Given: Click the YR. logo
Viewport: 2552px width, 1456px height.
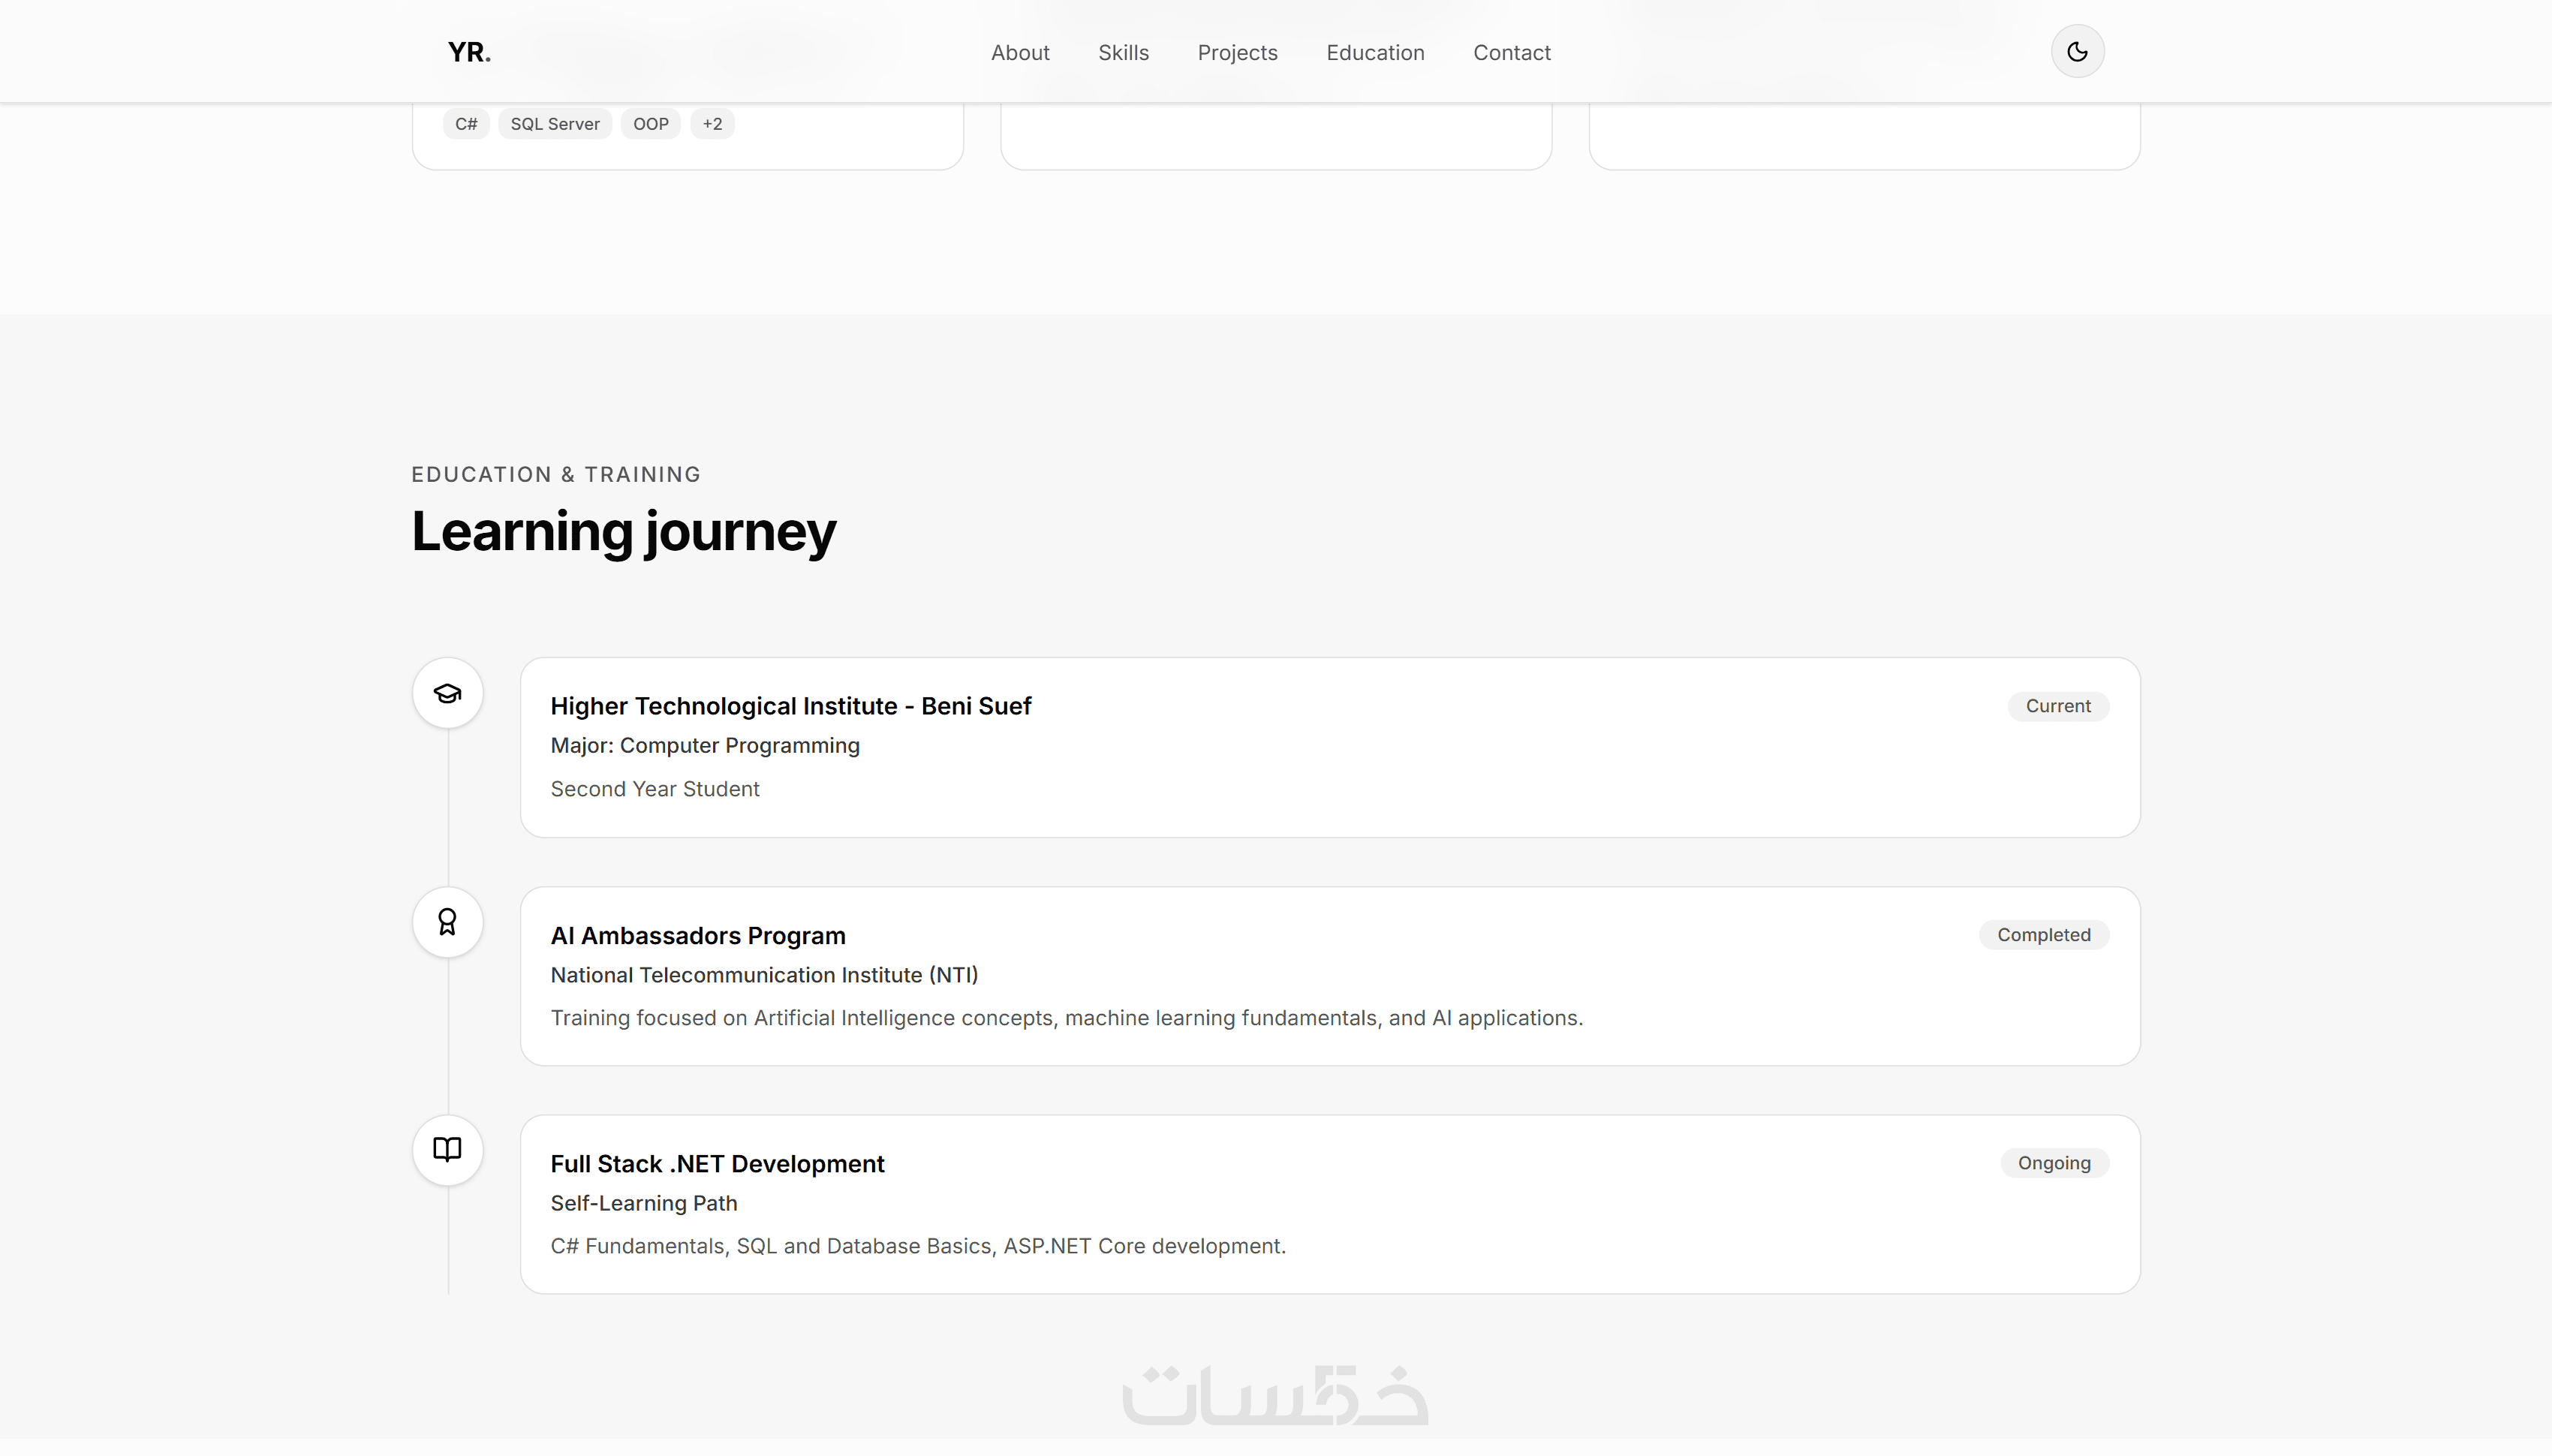Looking at the screenshot, I should point(469,52).
